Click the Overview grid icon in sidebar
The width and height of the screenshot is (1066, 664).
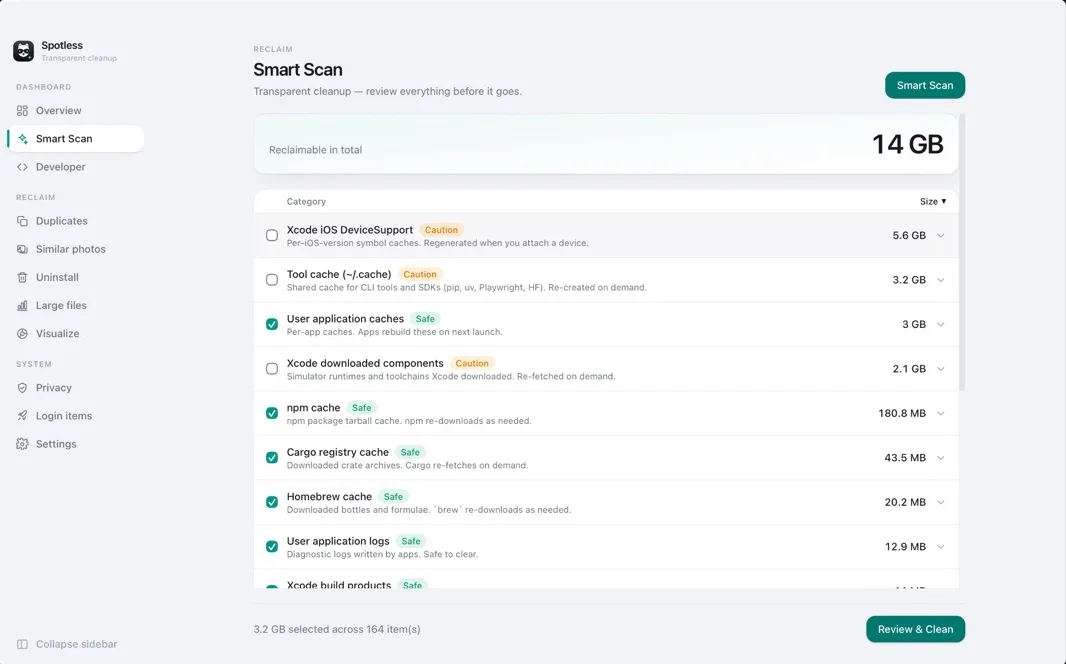pyautogui.click(x=22, y=111)
